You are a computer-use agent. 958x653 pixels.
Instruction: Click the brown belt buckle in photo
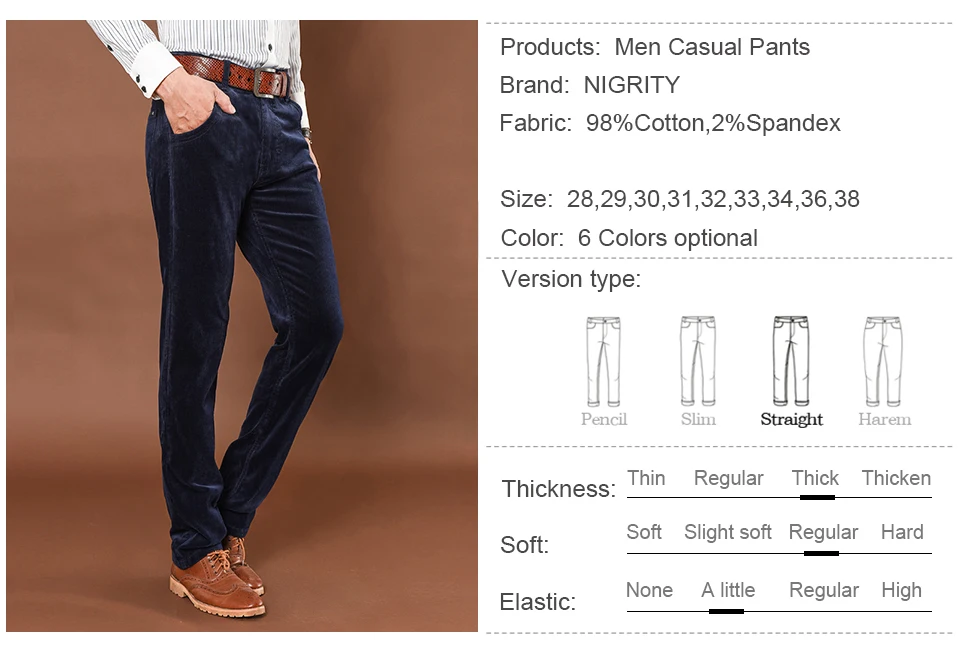[x=269, y=83]
